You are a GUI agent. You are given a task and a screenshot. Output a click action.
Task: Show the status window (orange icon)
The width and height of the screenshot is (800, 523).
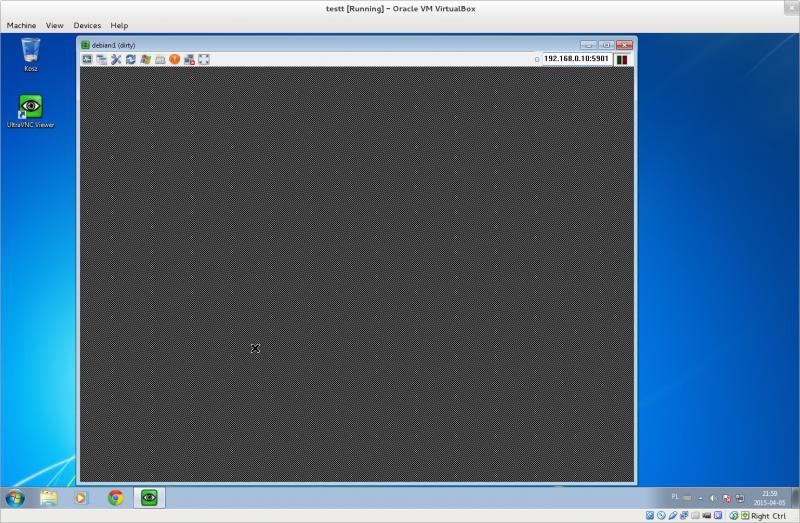tap(175, 59)
